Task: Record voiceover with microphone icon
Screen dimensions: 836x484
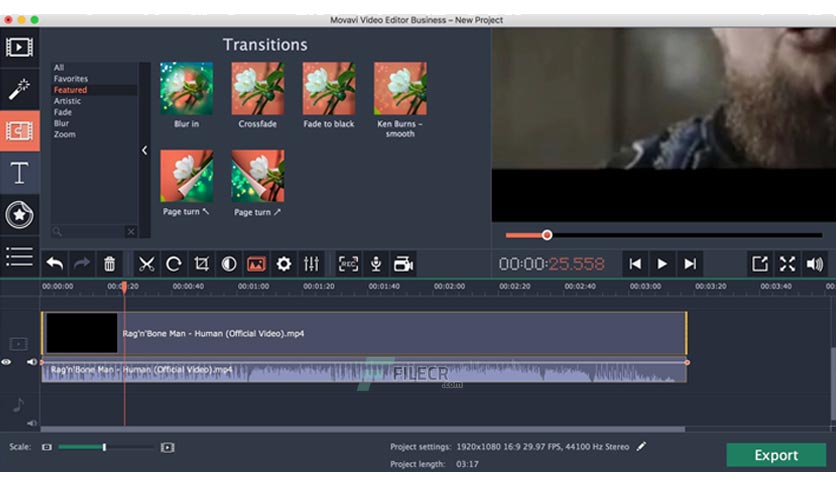Action: tap(376, 264)
